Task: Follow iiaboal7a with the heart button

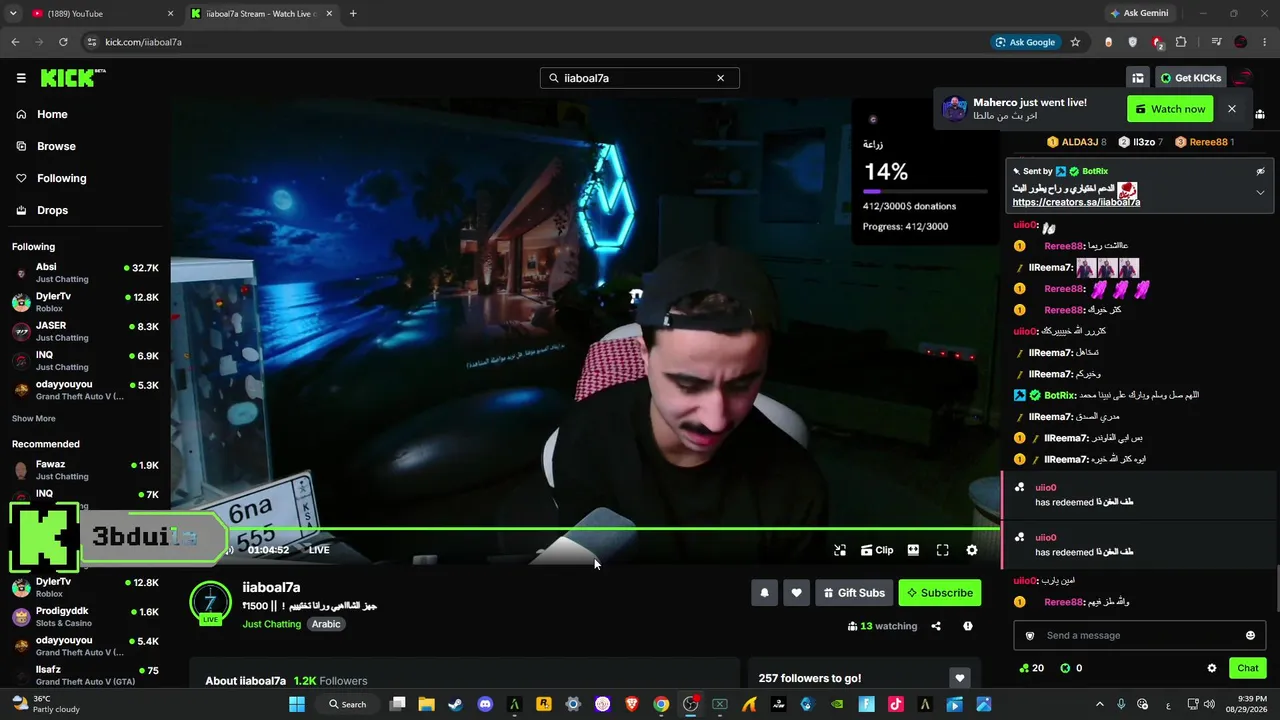Action: coord(796,593)
